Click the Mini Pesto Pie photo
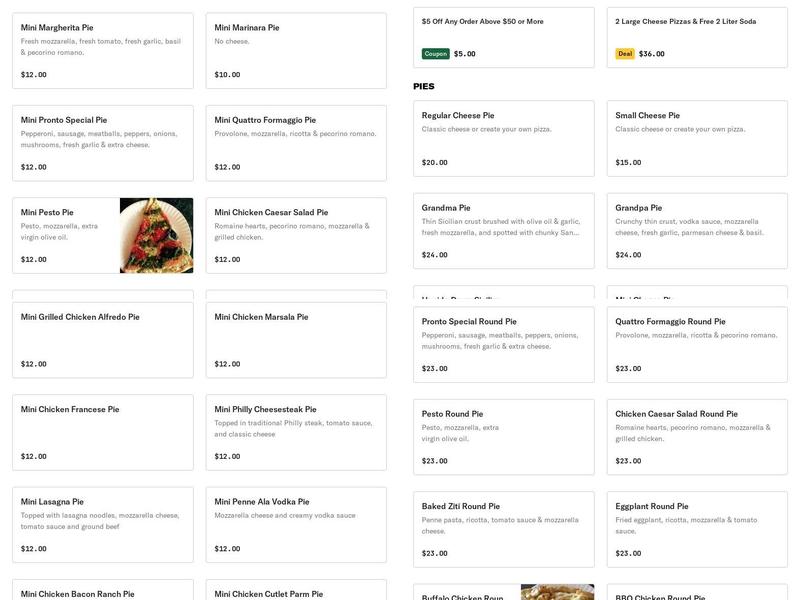This screenshot has width=800, height=600. (156, 235)
